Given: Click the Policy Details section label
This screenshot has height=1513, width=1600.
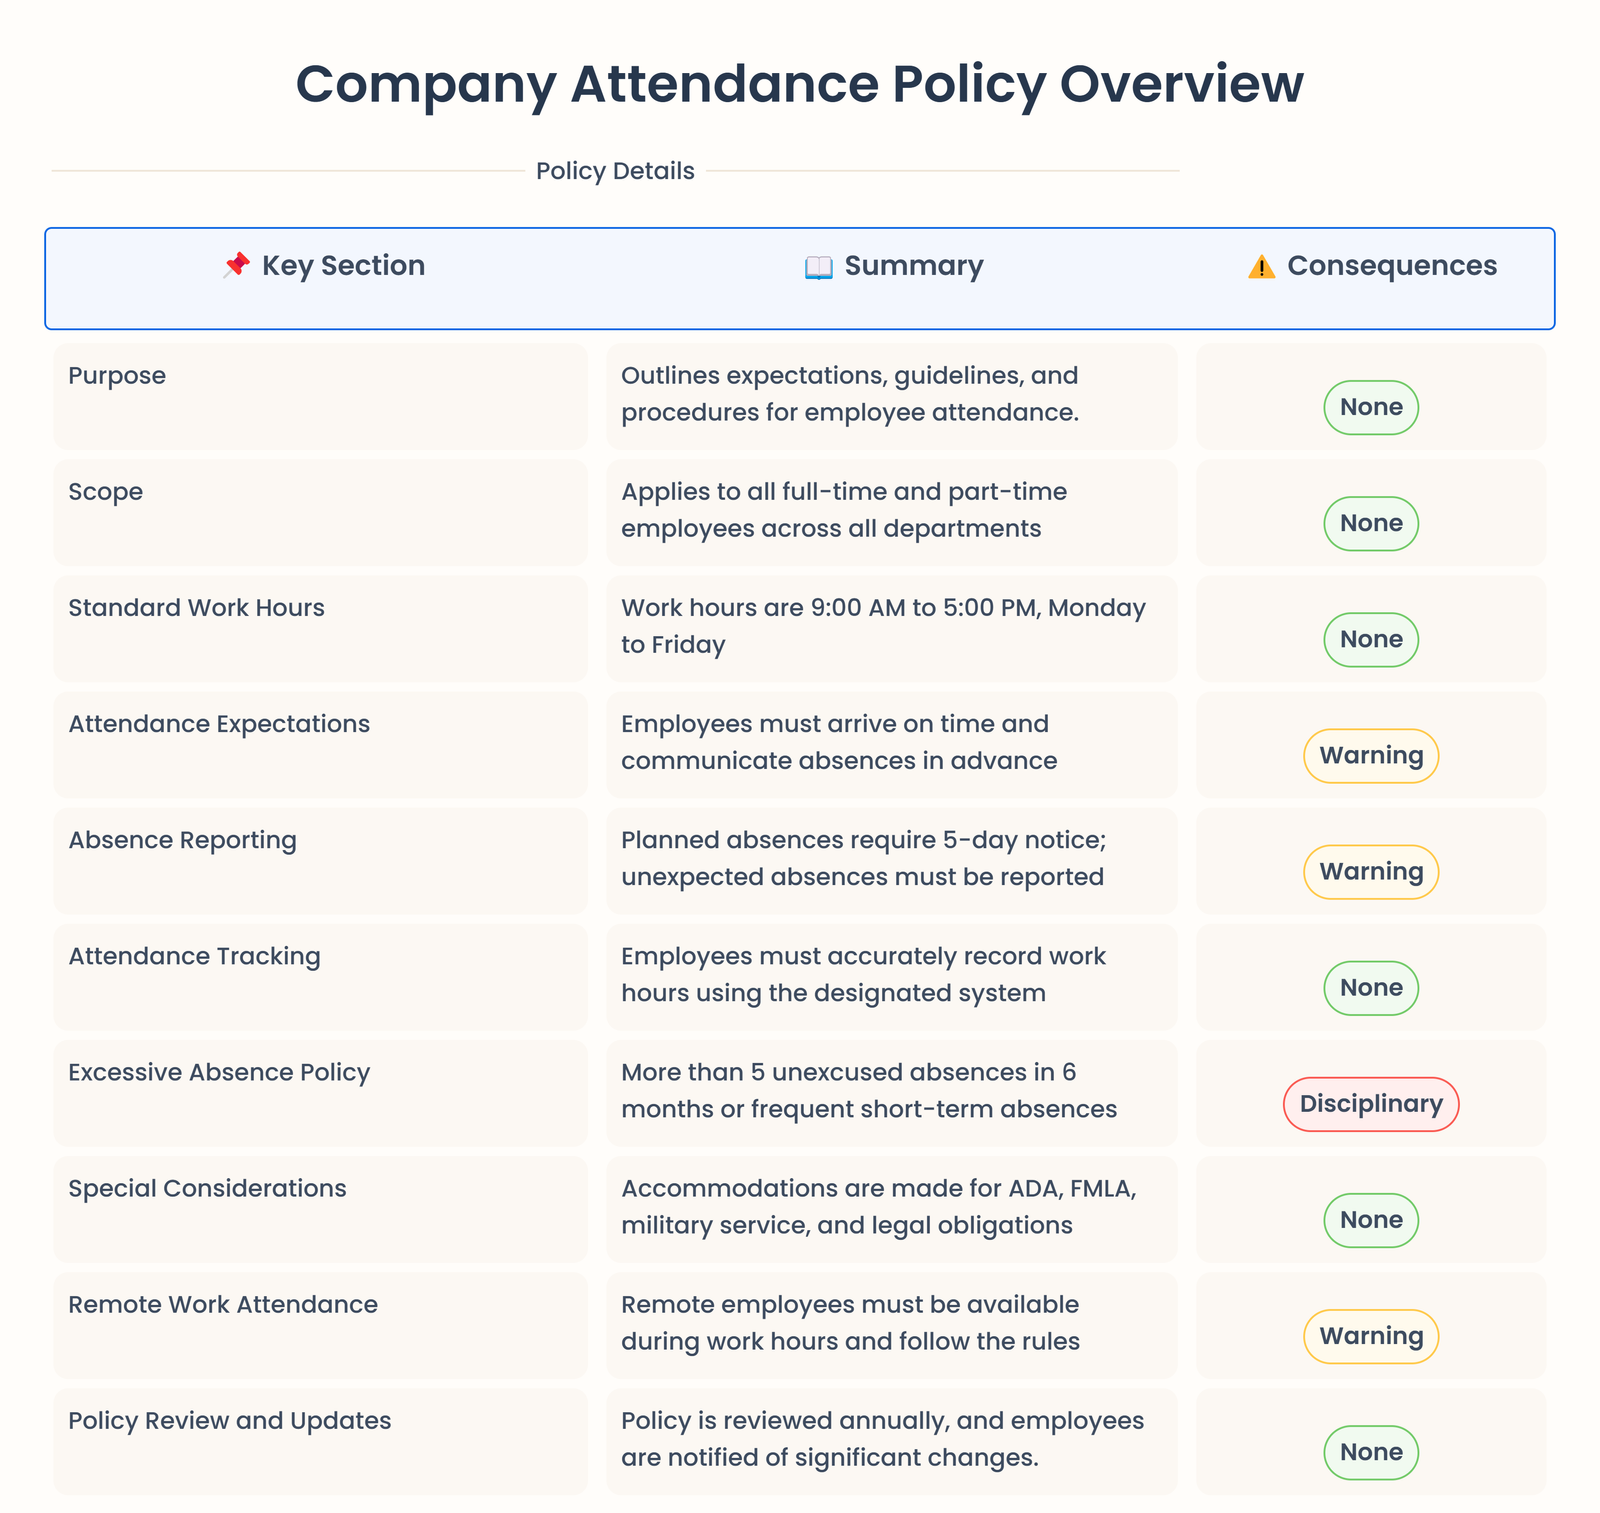Looking at the screenshot, I should pyautogui.click(x=615, y=171).
